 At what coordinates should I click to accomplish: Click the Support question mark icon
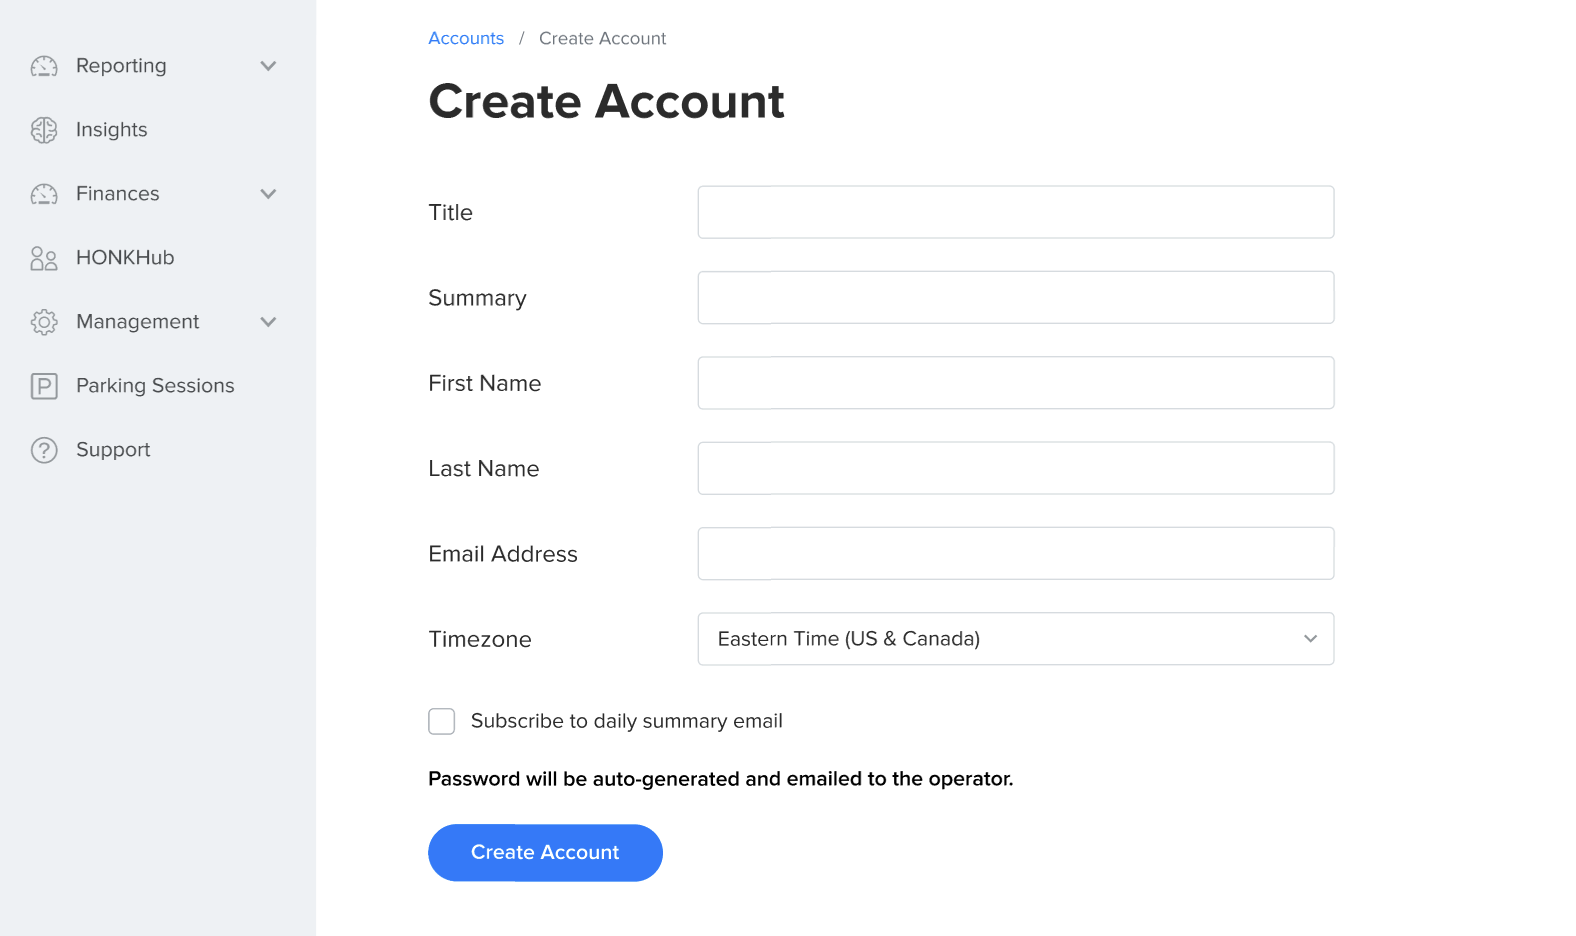(44, 450)
